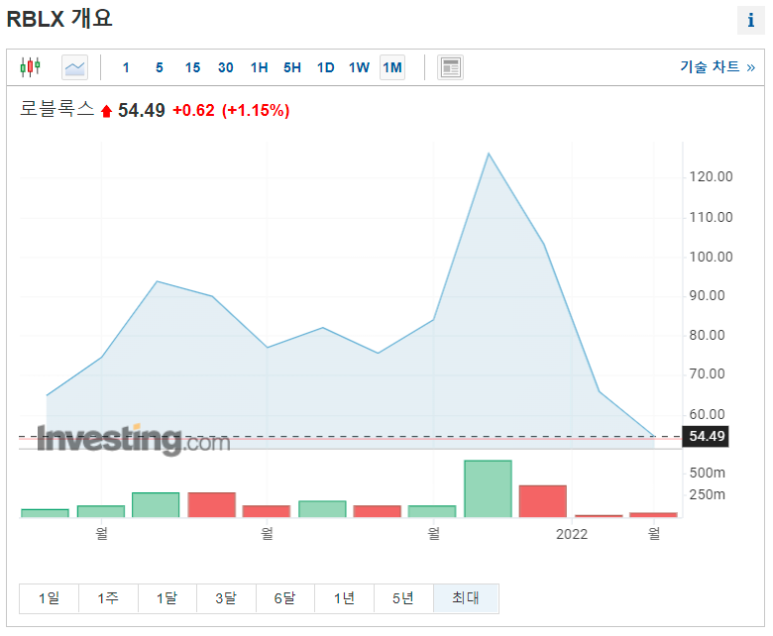This screenshot has height=636, width=773.
Task: Select 1D interval
Action: click(x=326, y=68)
